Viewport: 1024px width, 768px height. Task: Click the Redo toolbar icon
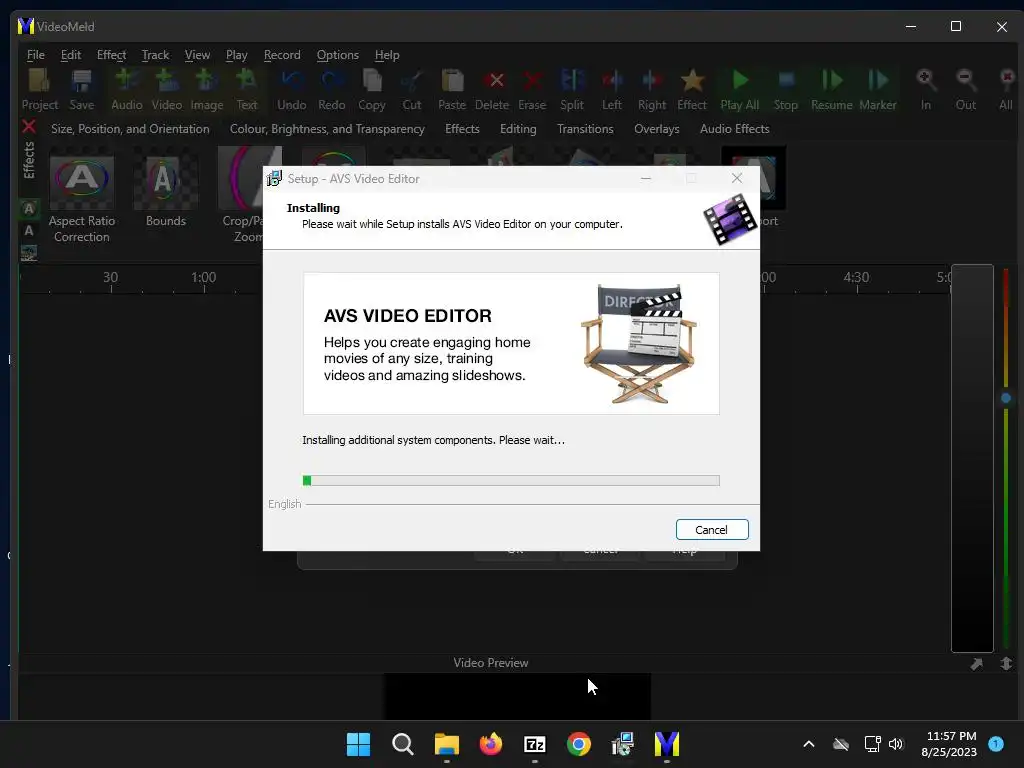click(332, 90)
